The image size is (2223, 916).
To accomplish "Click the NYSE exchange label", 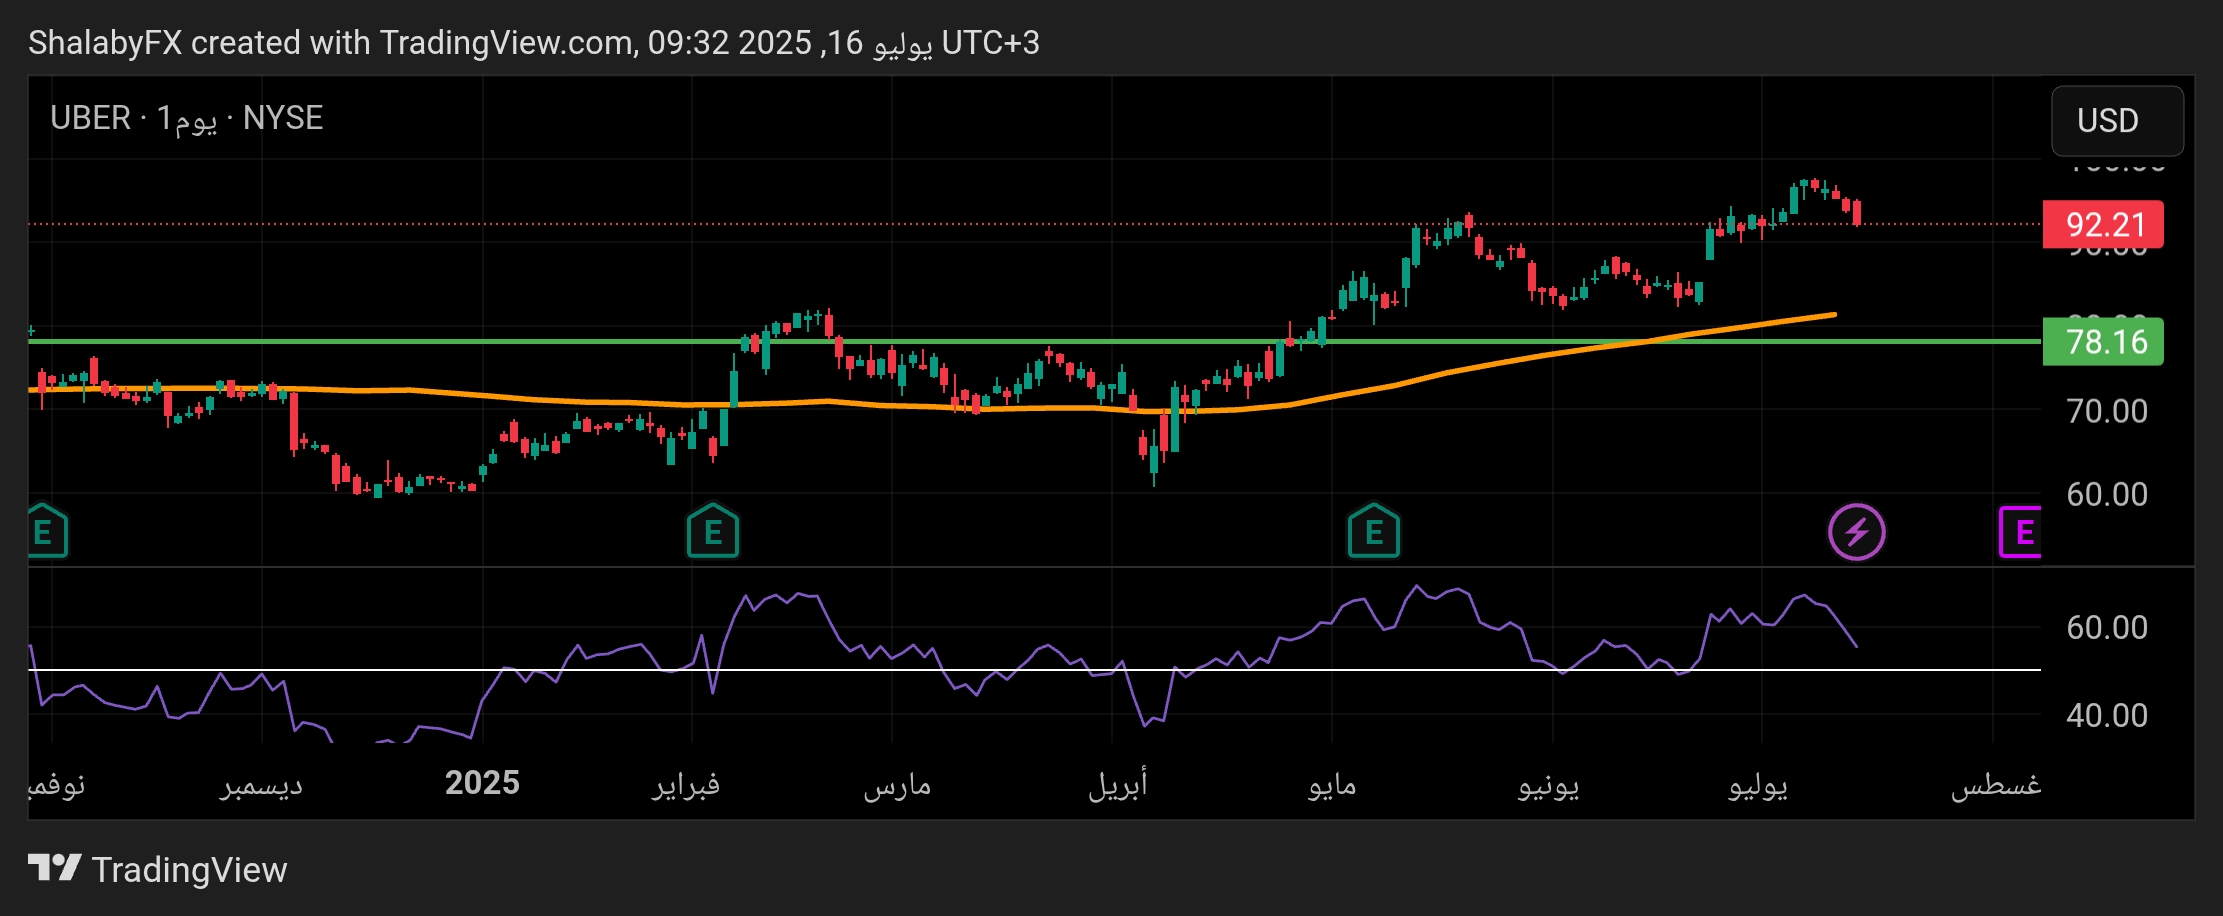I will 283,118.
